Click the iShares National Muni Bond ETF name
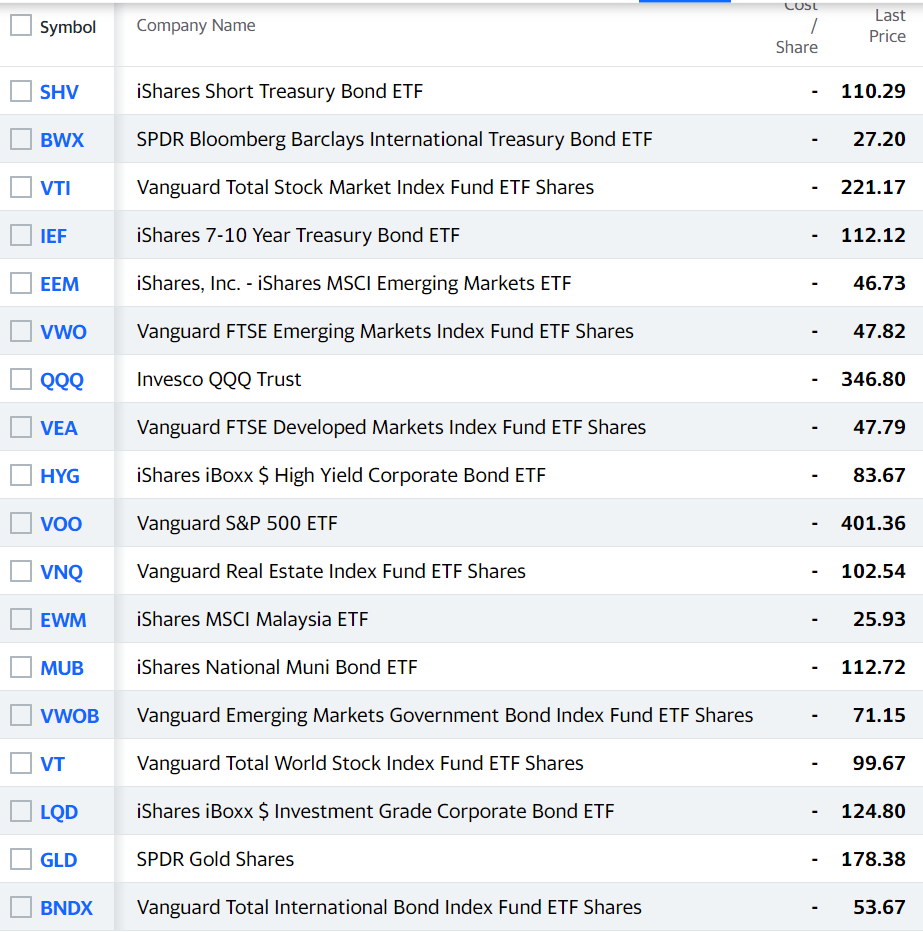 click(x=277, y=667)
